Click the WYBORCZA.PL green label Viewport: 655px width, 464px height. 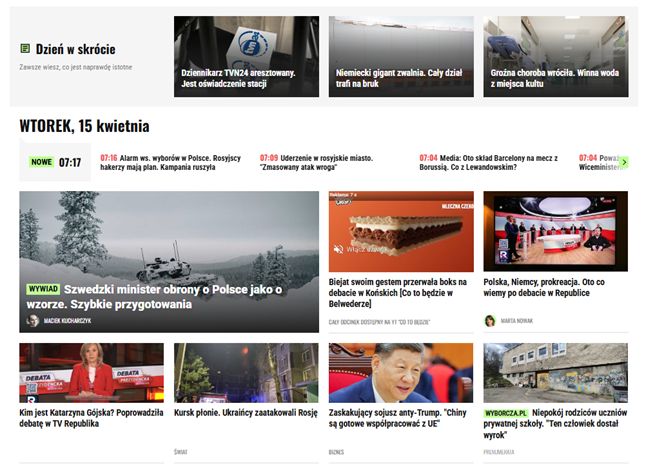tap(506, 413)
